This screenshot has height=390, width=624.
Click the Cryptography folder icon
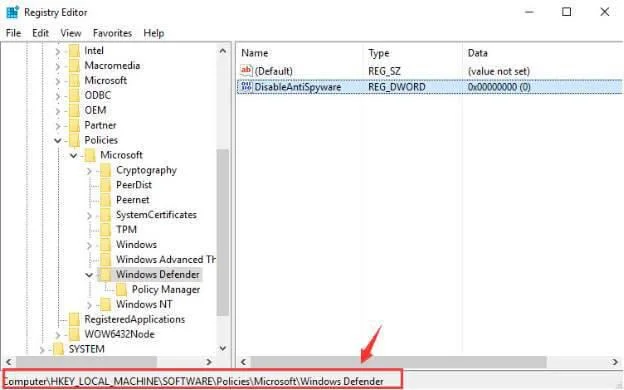click(x=105, y=170)
